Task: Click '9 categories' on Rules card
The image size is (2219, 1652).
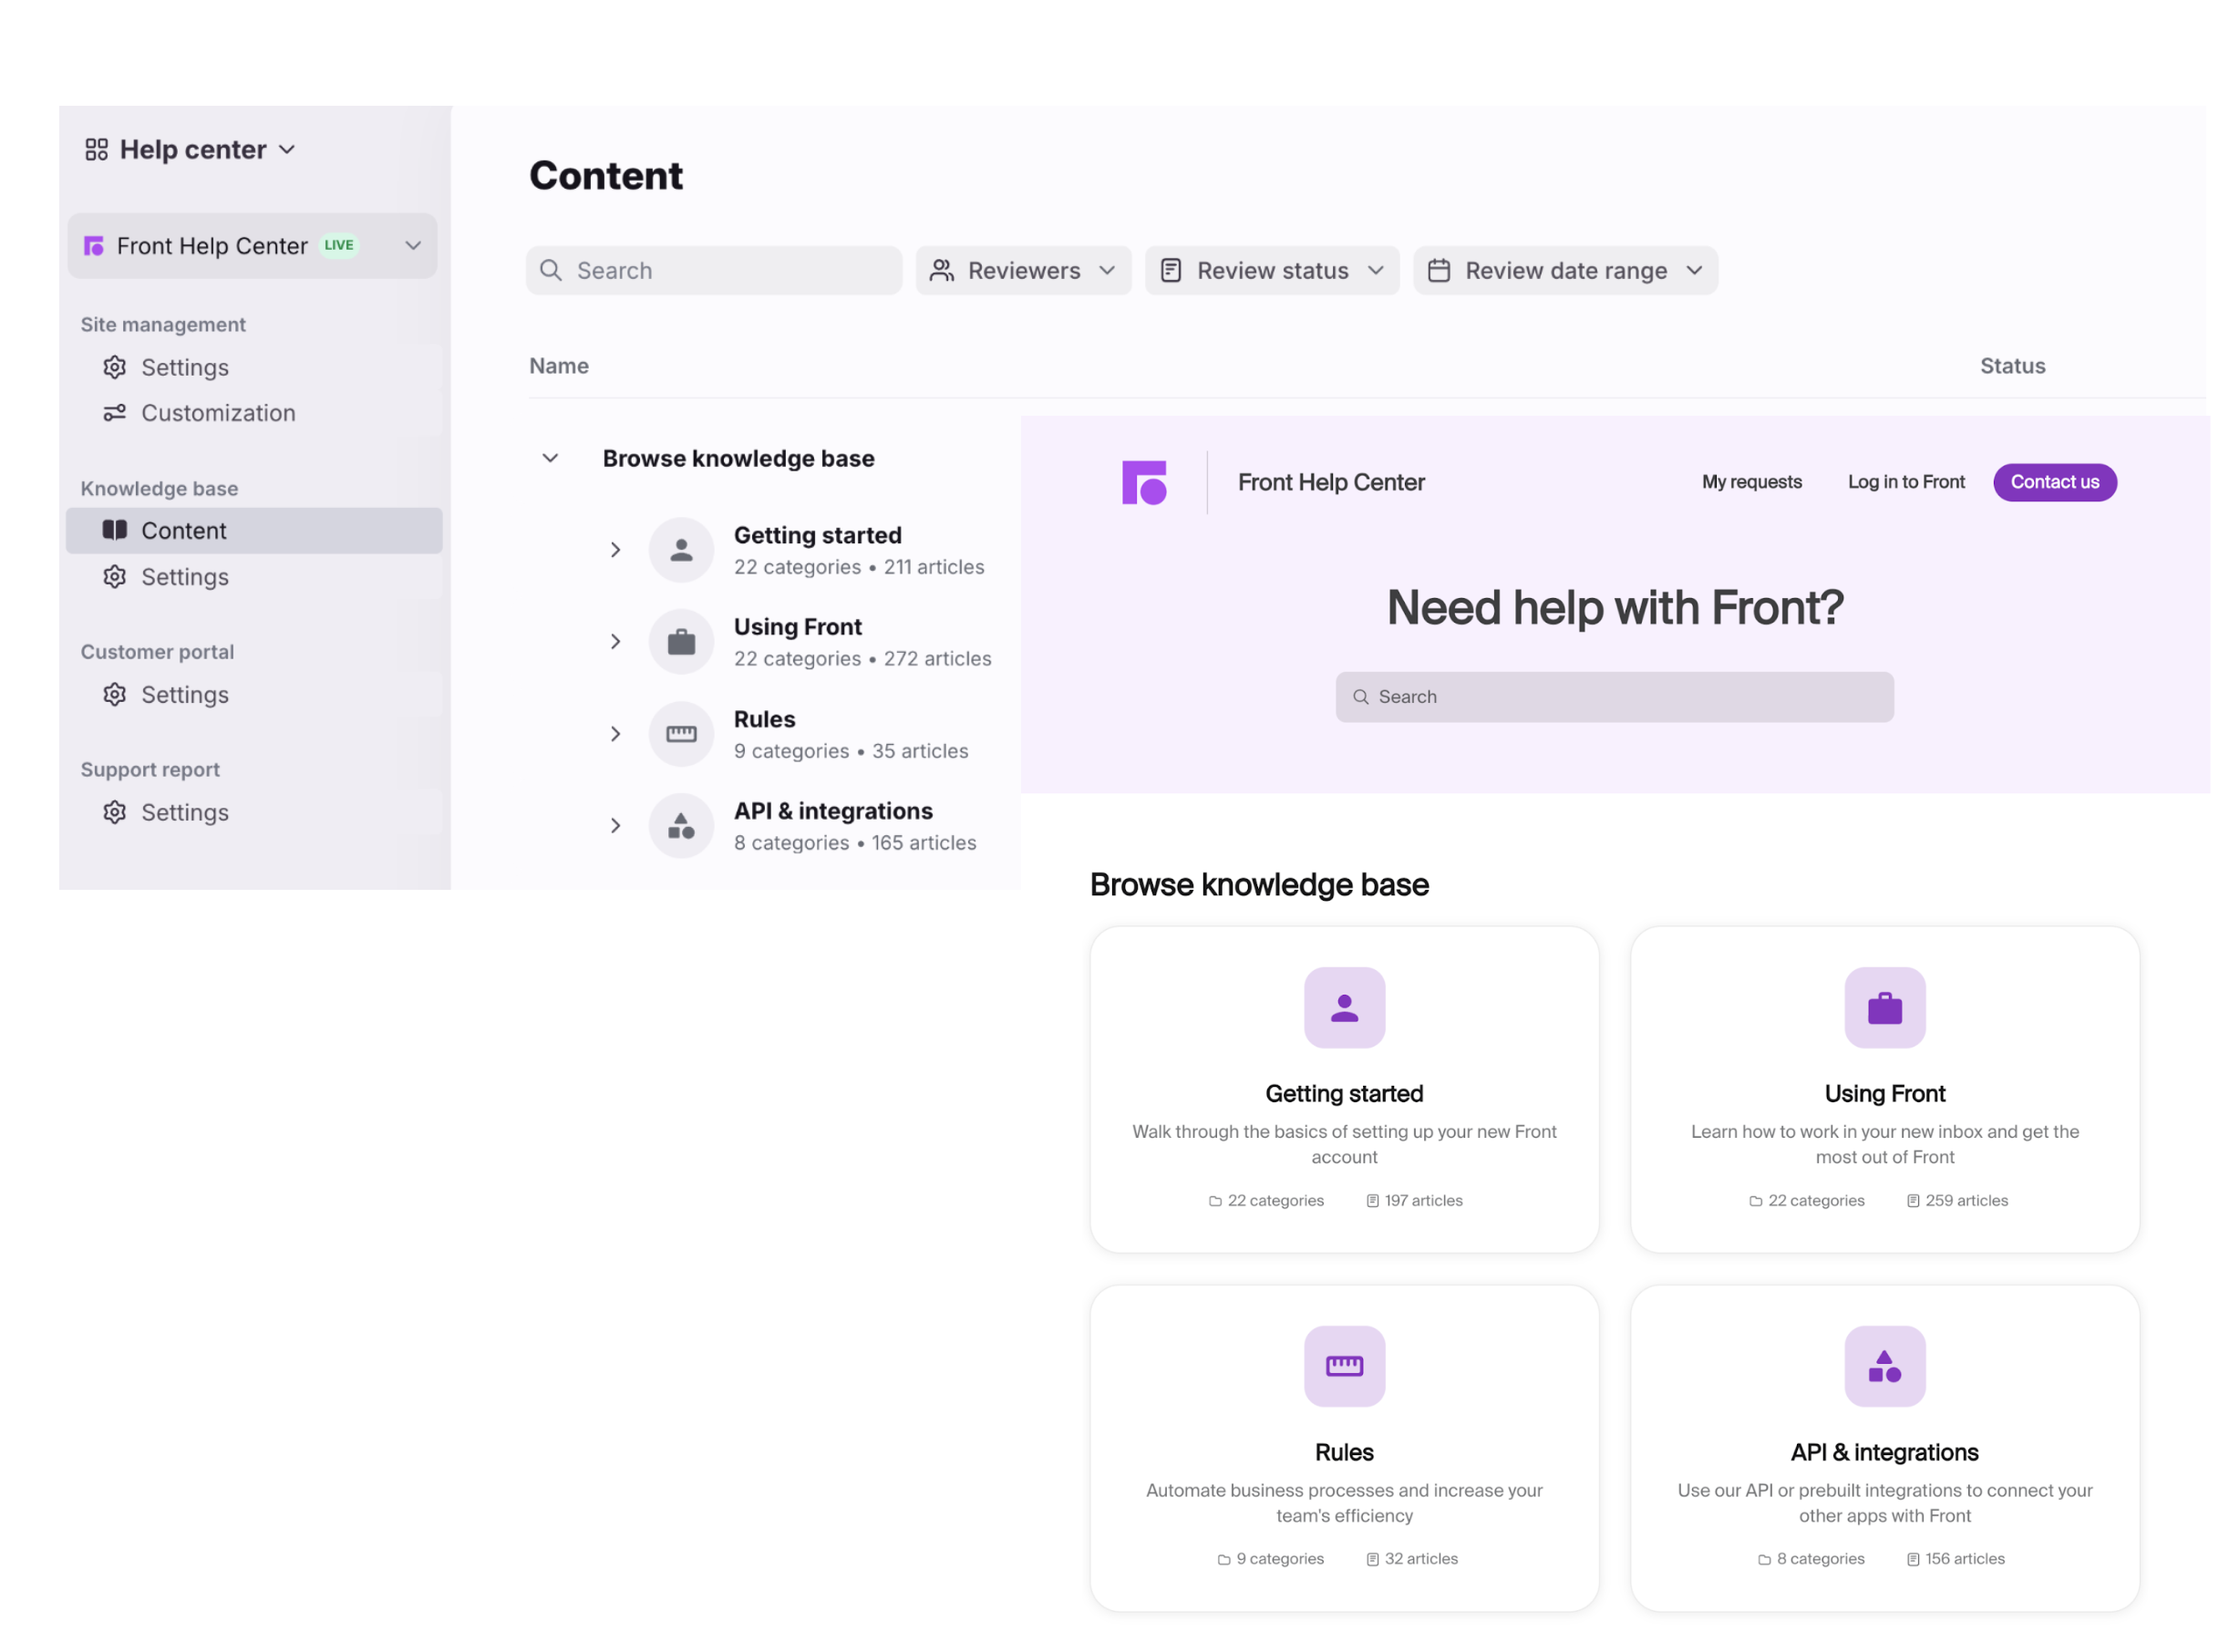Action: [x=1271, y=1559]
